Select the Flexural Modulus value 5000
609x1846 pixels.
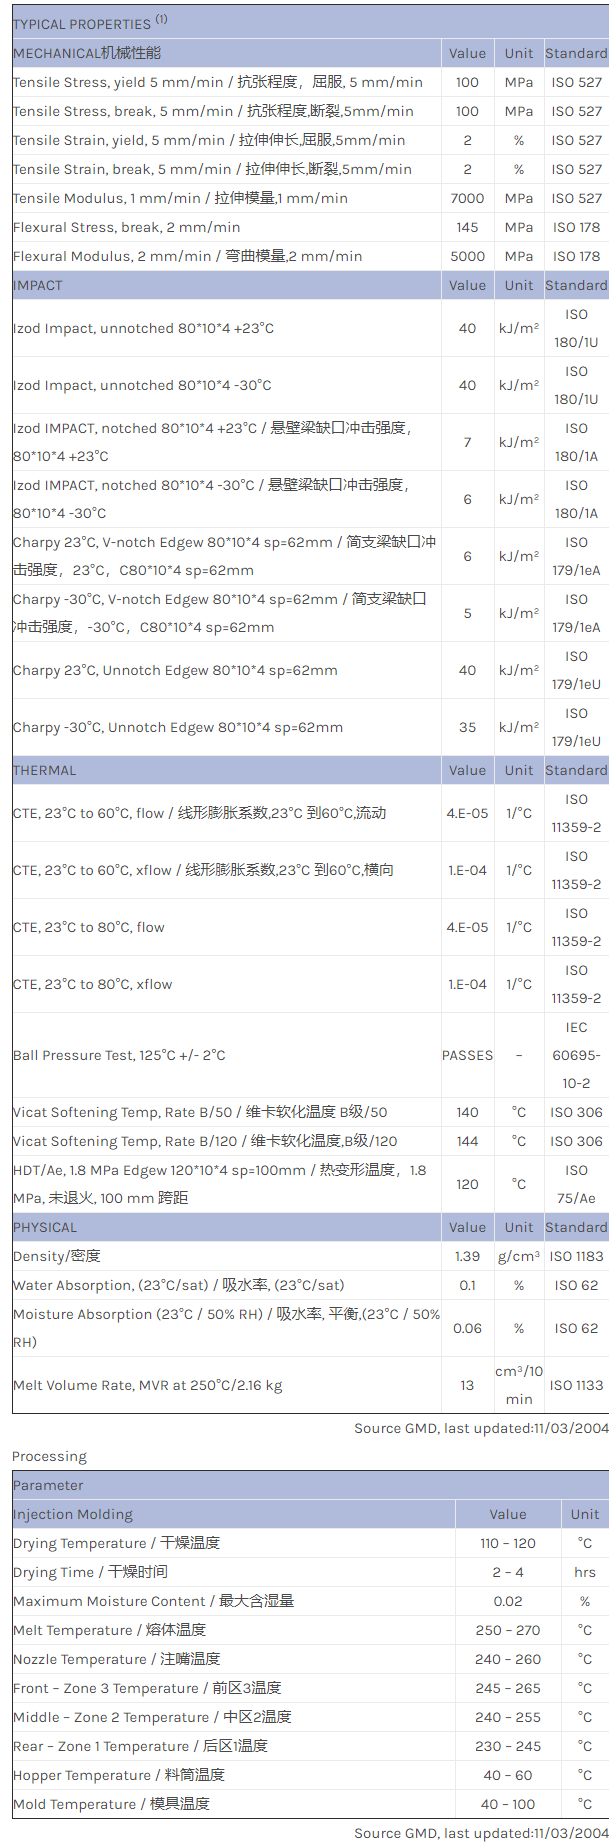(x=467, y=256)
